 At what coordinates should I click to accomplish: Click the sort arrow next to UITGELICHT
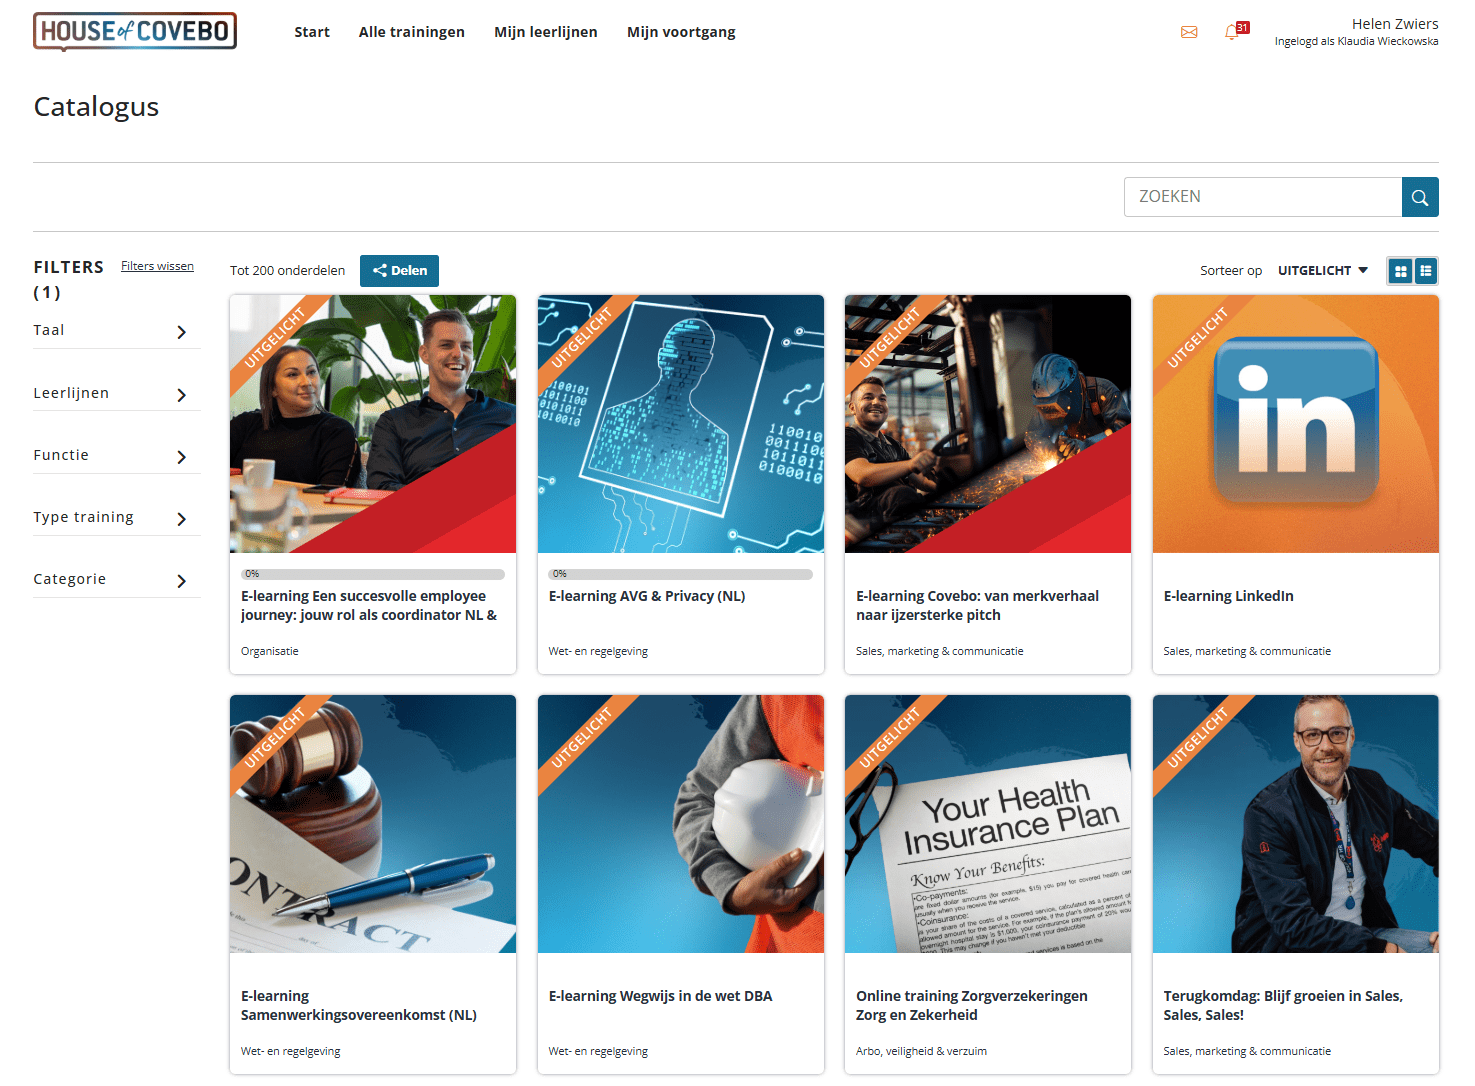tap(1365, 270)
